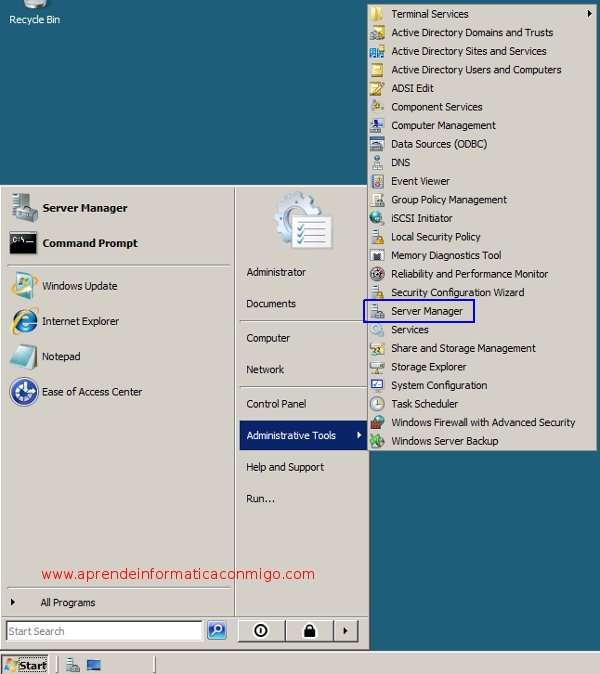Open Recycle Bin on desktop

(x=35, y=13)
